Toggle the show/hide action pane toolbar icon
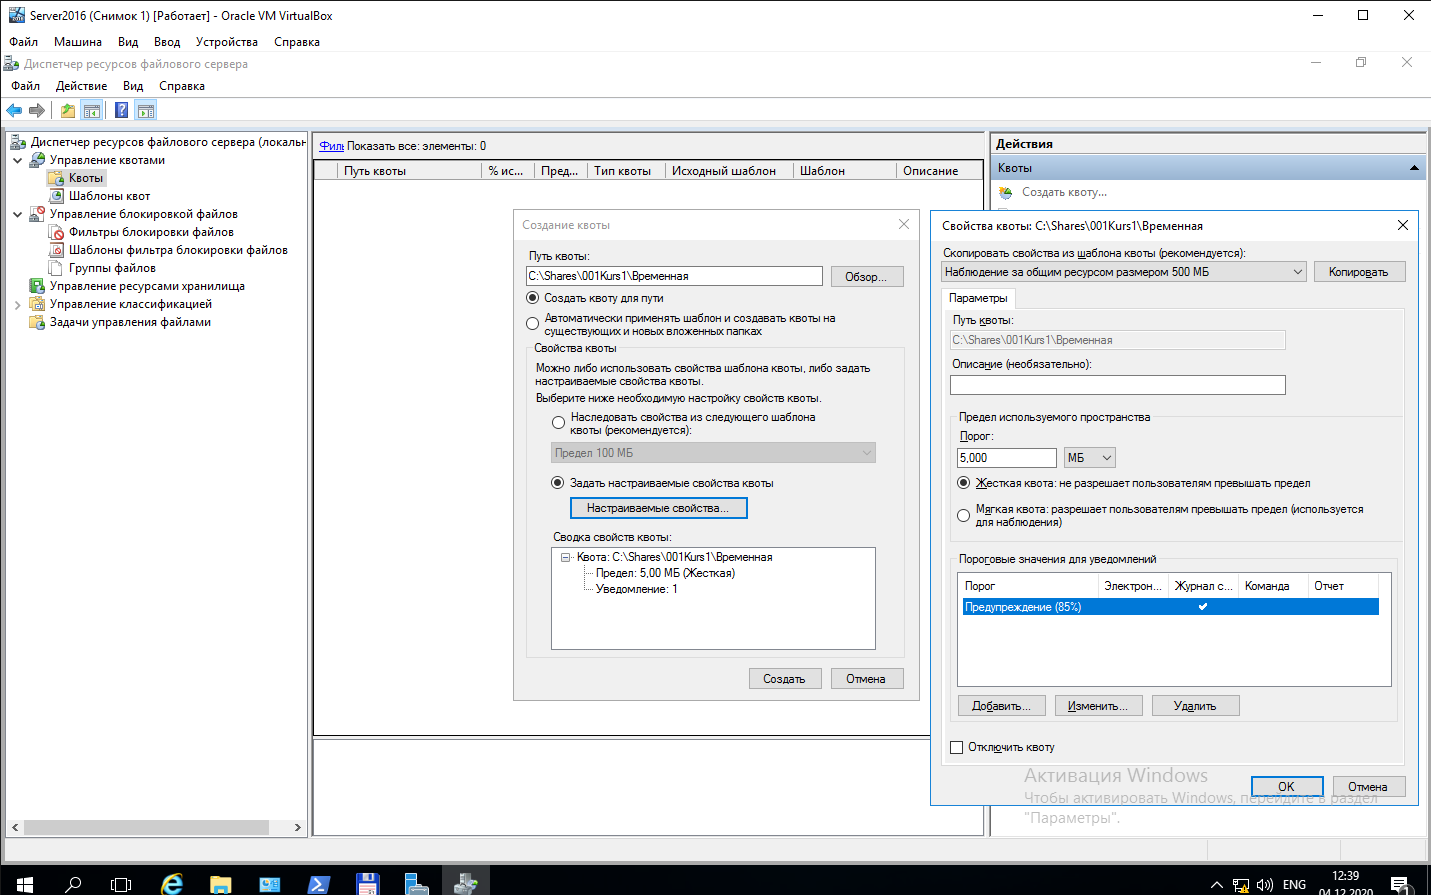The image size is (1431, 895). [x=146, y=110]
